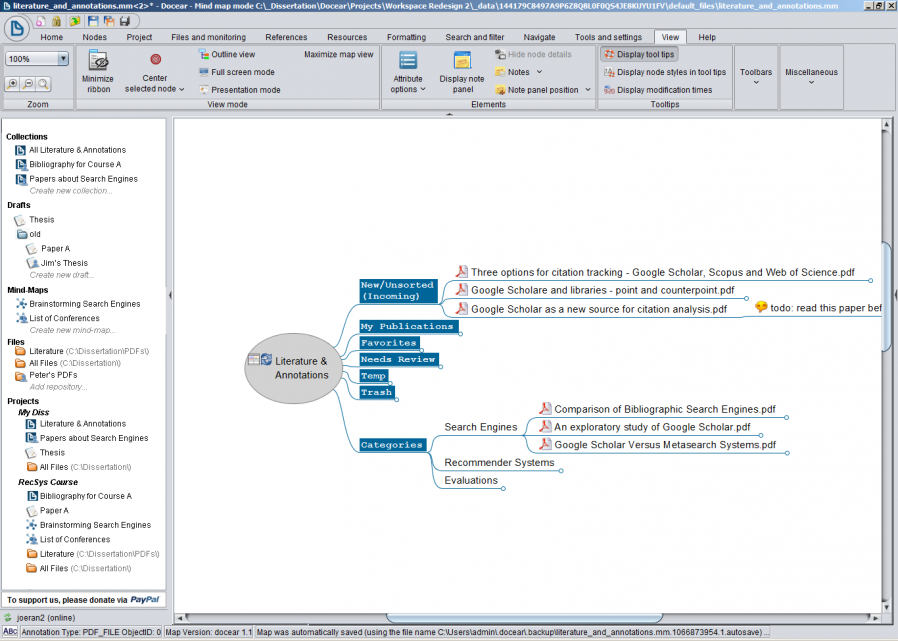Open Note panel position dropdown
The width and height of the screenshot is (898, 641).
click(x=588, y=90)
